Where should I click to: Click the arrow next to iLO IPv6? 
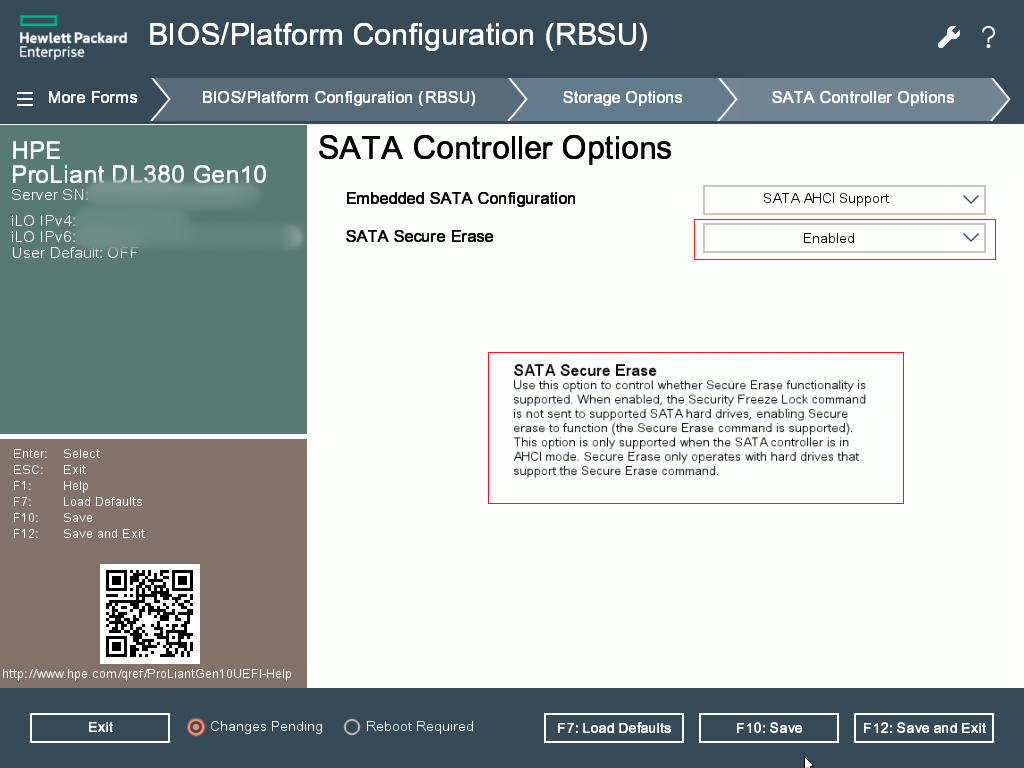[296, 236]
